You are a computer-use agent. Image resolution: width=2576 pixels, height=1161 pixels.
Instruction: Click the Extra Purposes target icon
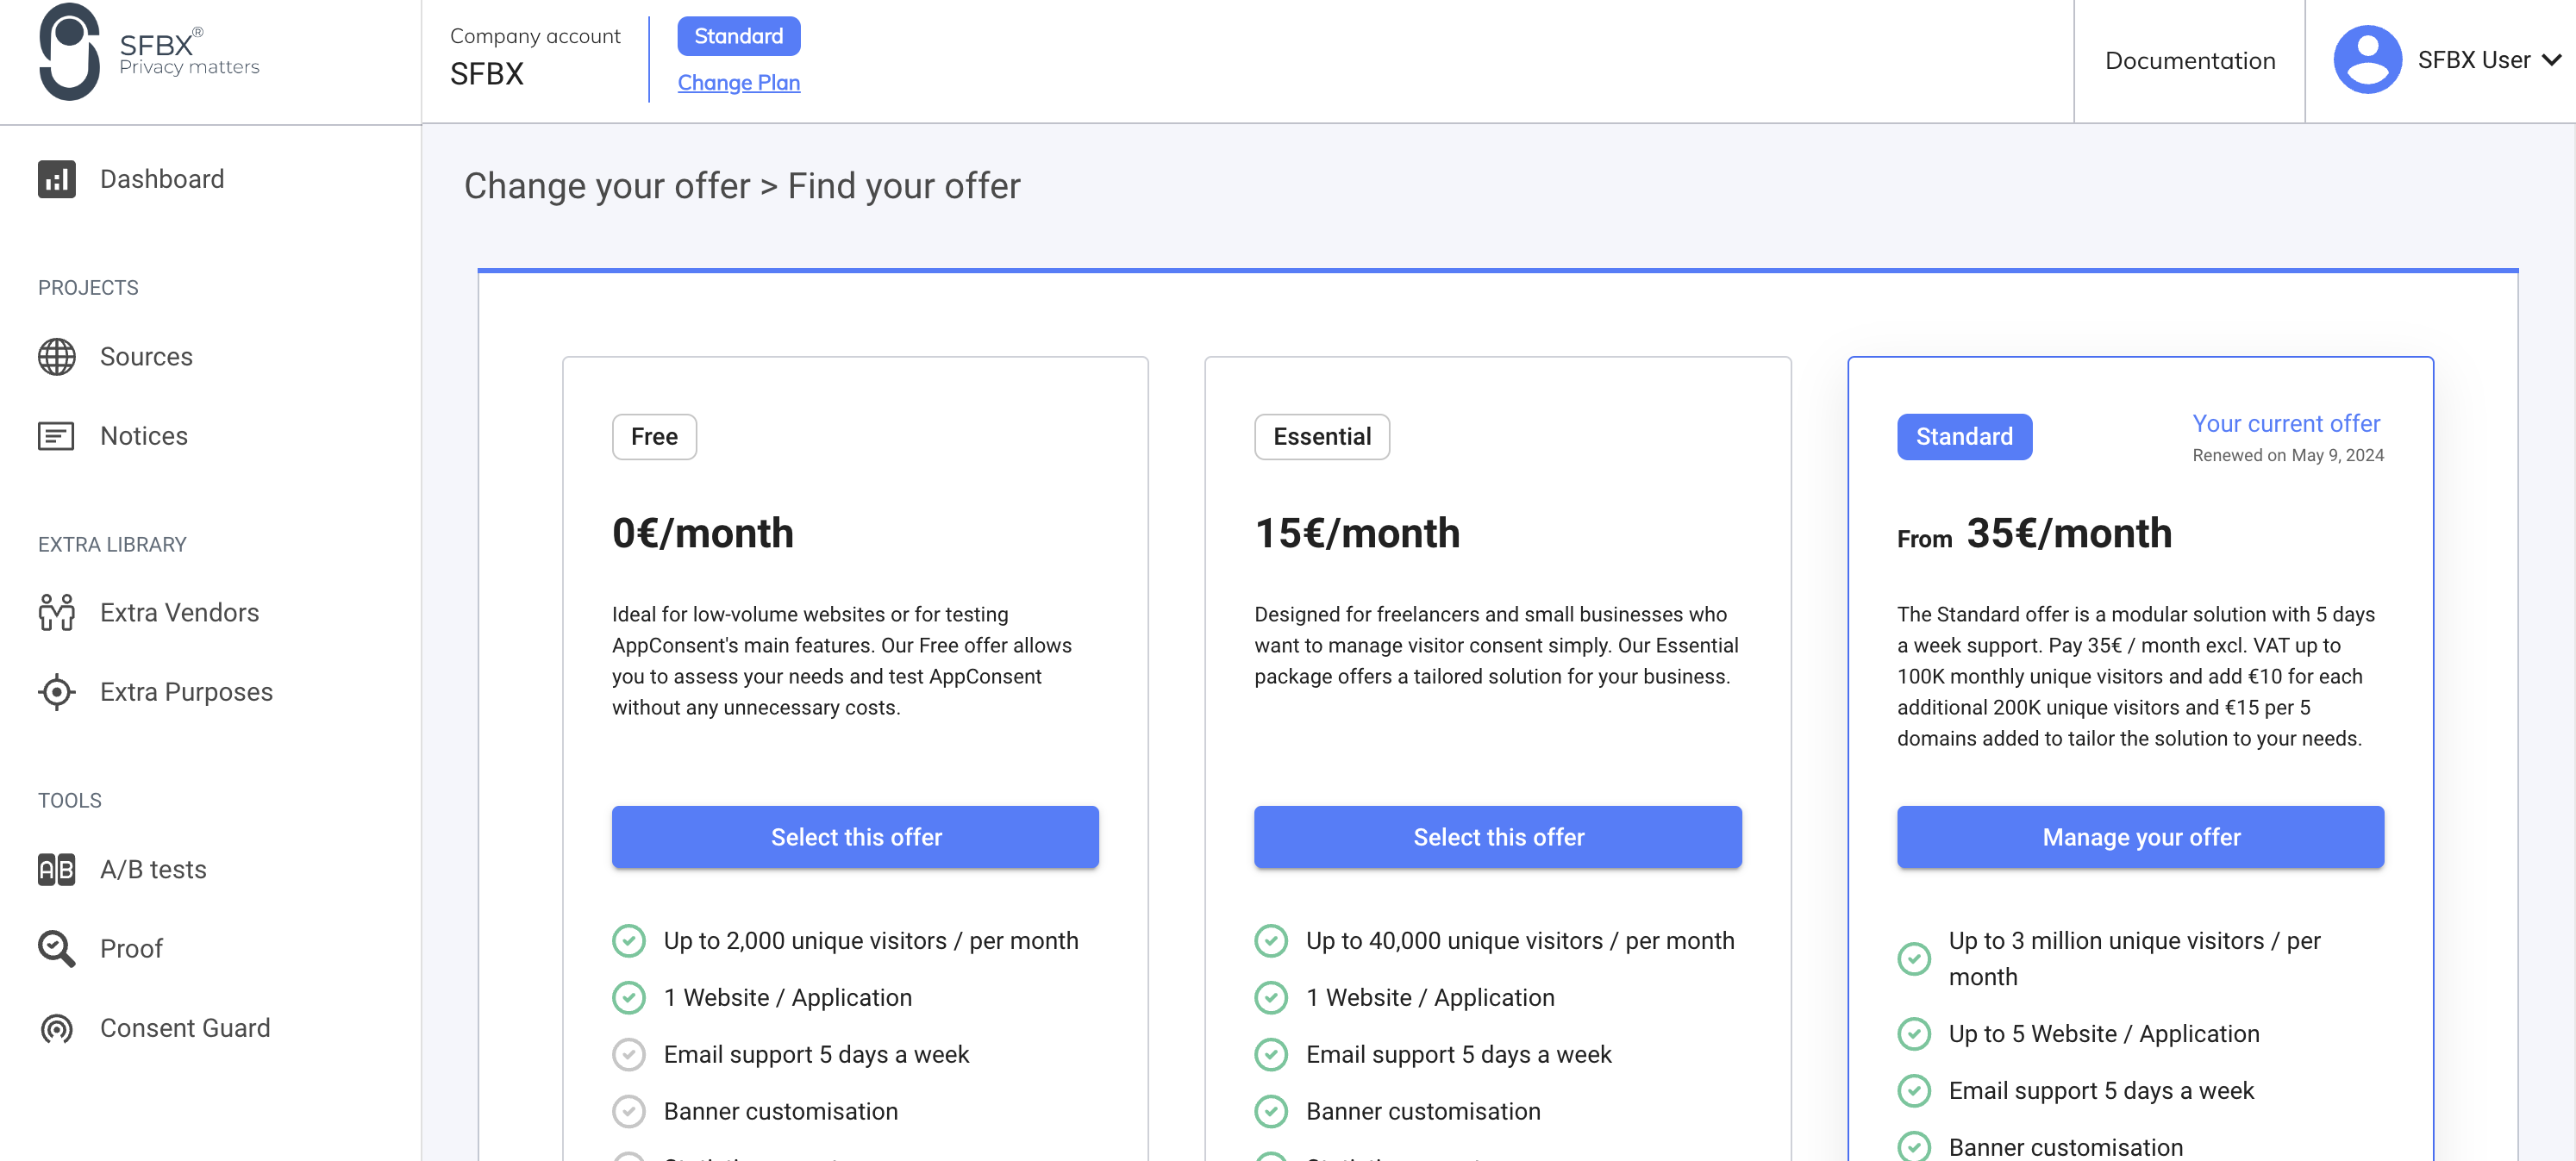57,692
